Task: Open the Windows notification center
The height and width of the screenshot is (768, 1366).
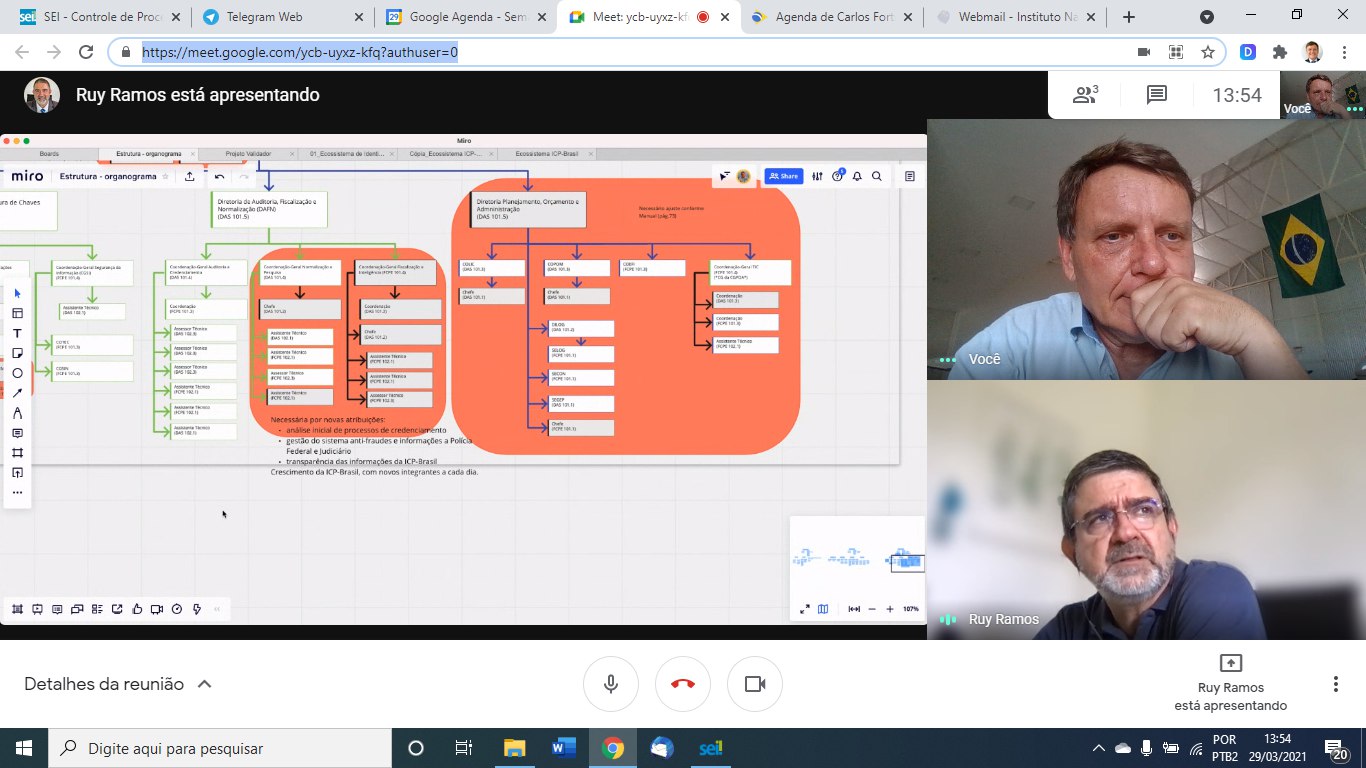Action: 1337,748
